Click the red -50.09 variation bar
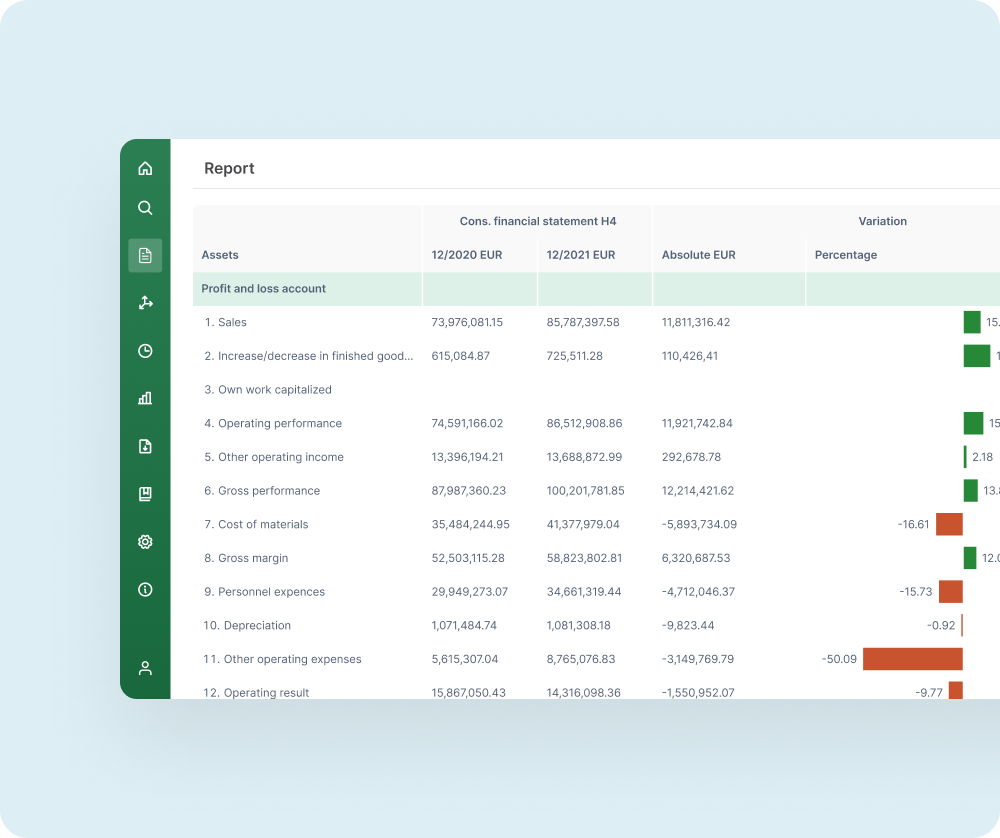 click(x=912, y=659)
